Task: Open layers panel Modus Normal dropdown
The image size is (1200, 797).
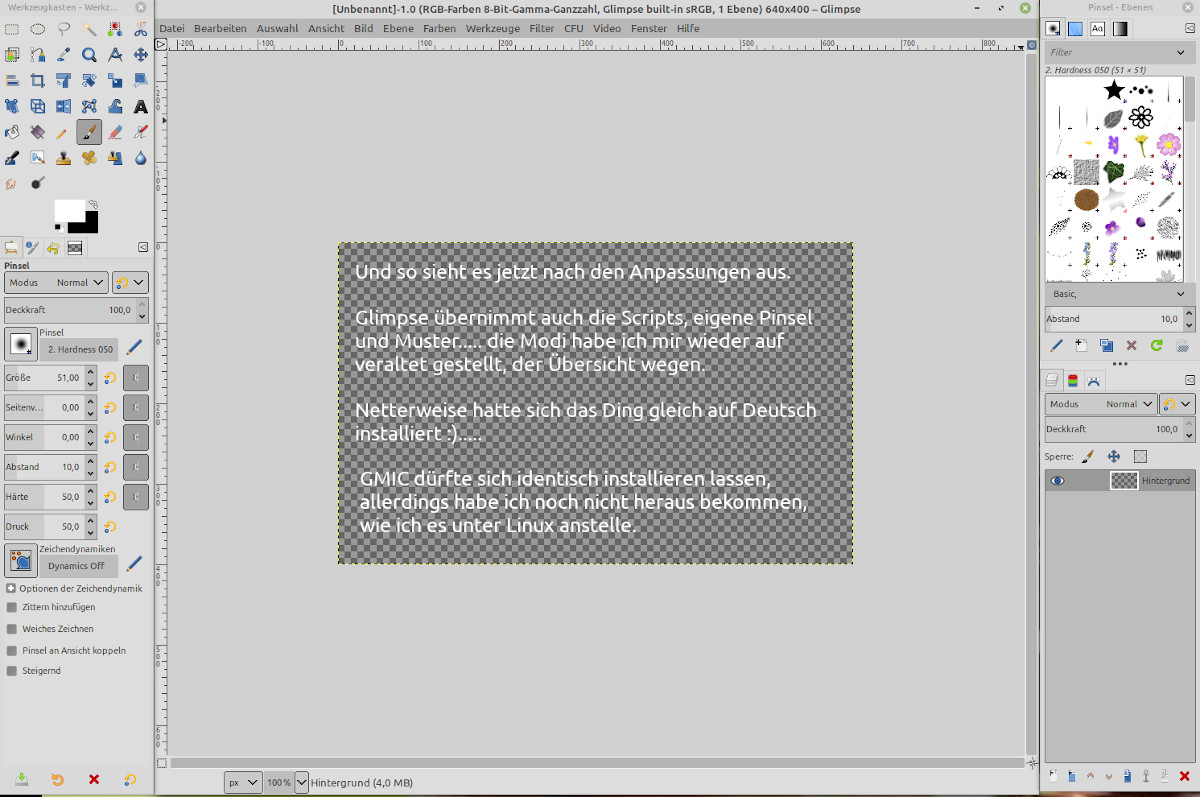Action: [x=1101, y=404]
